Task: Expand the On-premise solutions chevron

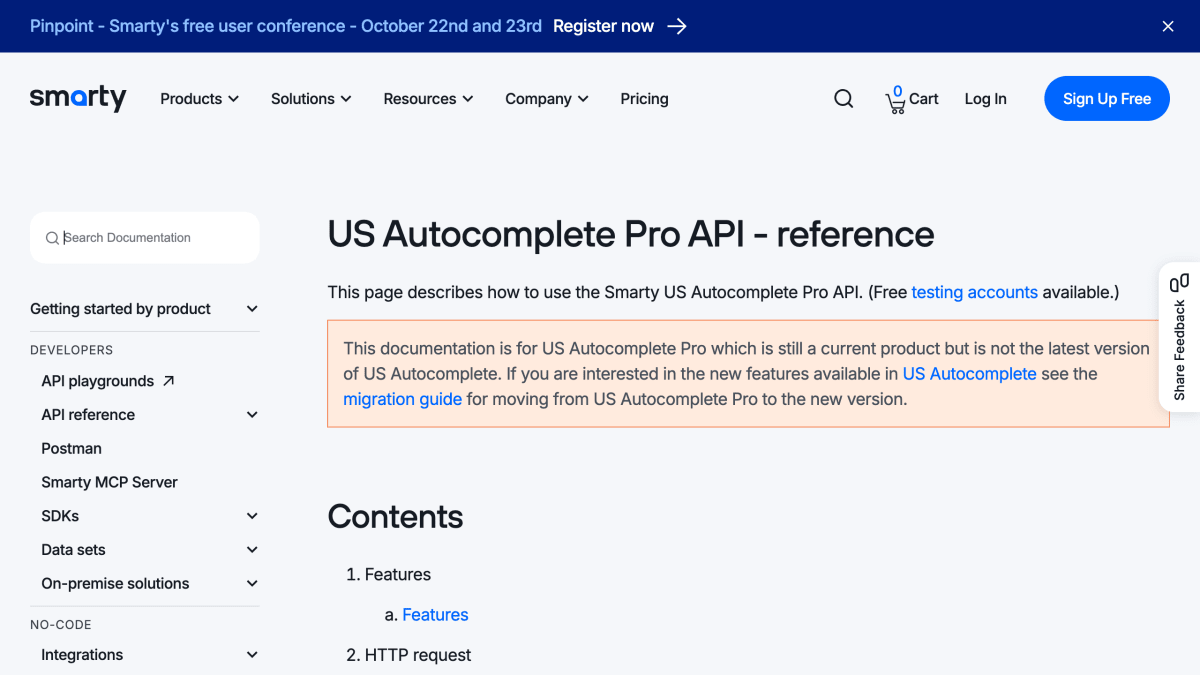Action: tap(252, 584)
